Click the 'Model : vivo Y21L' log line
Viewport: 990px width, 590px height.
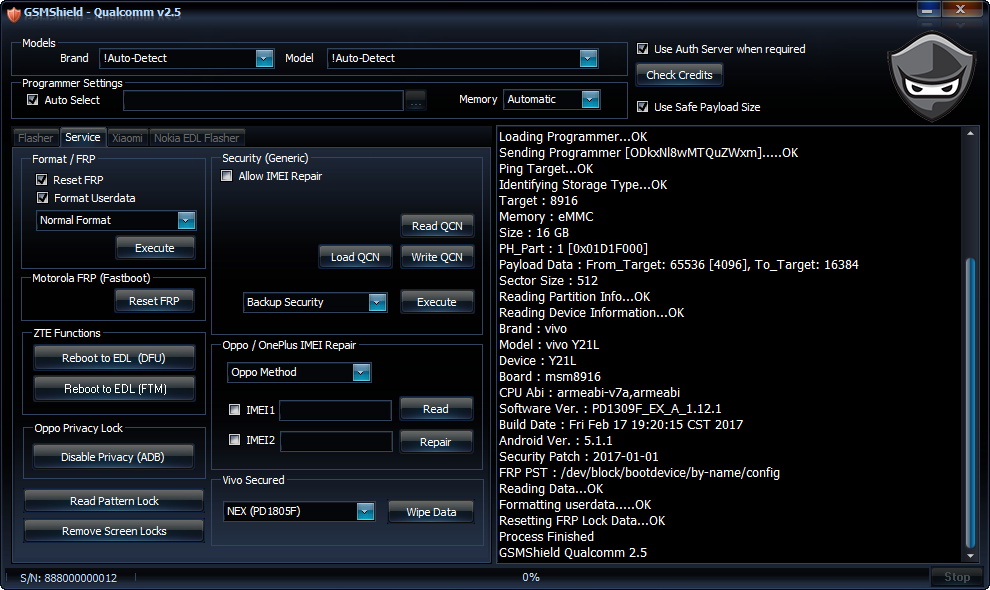tap(549, 345)
